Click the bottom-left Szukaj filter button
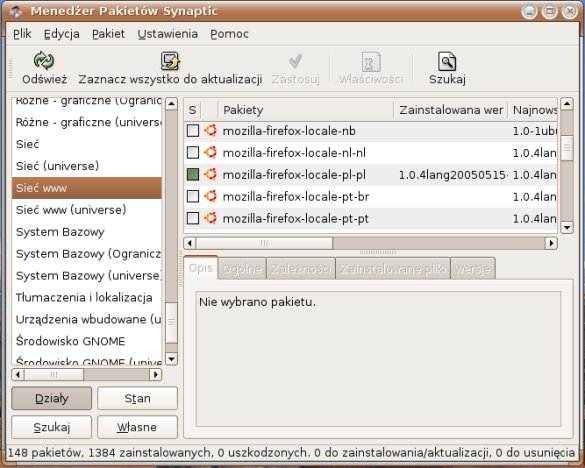Screen dimensions: 585x468 [x=51, y=427]
